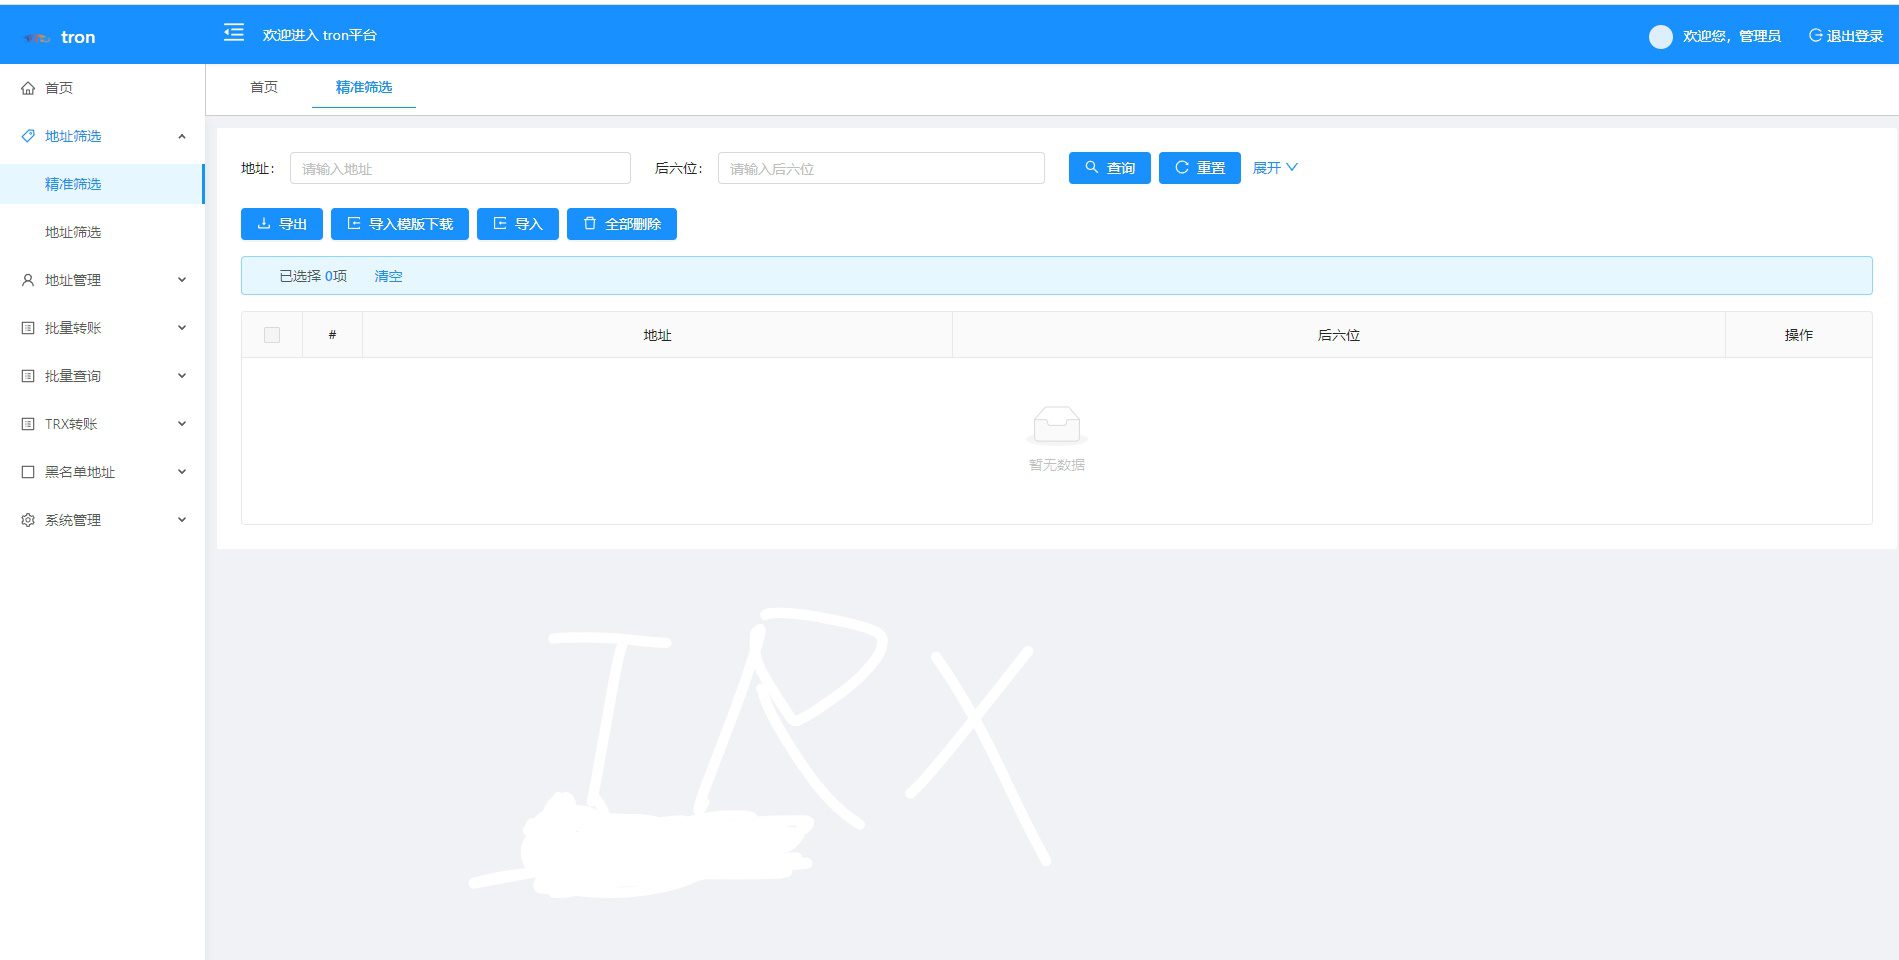Click the 全部删除 delete all button
1899x960 pixels.
pos(621,224)
